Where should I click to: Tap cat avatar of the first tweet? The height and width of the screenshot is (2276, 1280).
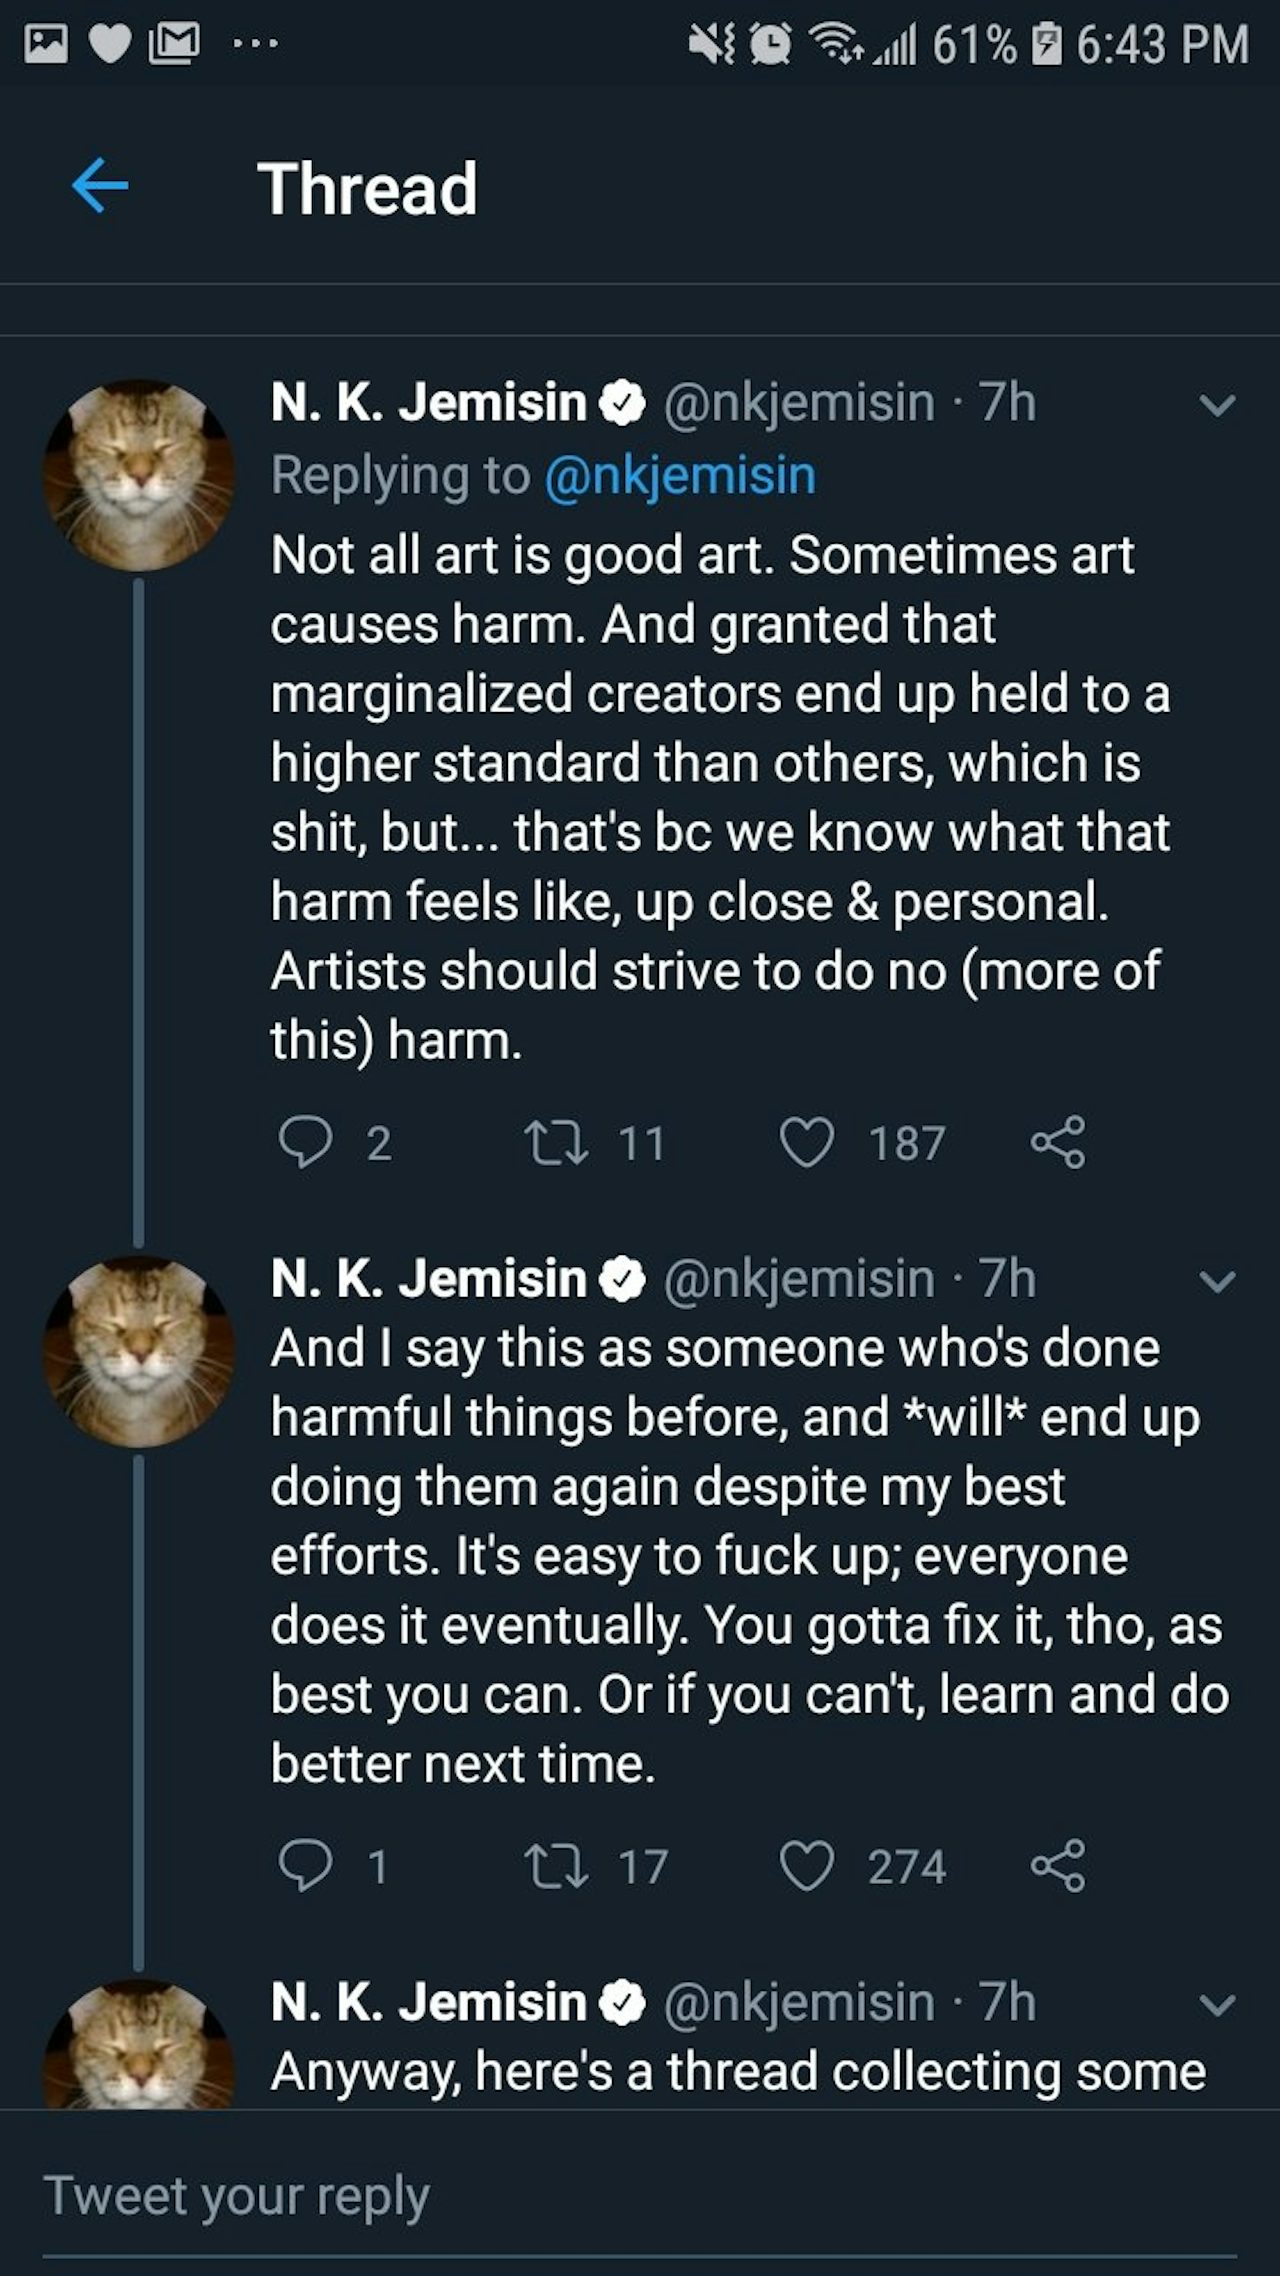pyautogui.click(x=139, y=476)
